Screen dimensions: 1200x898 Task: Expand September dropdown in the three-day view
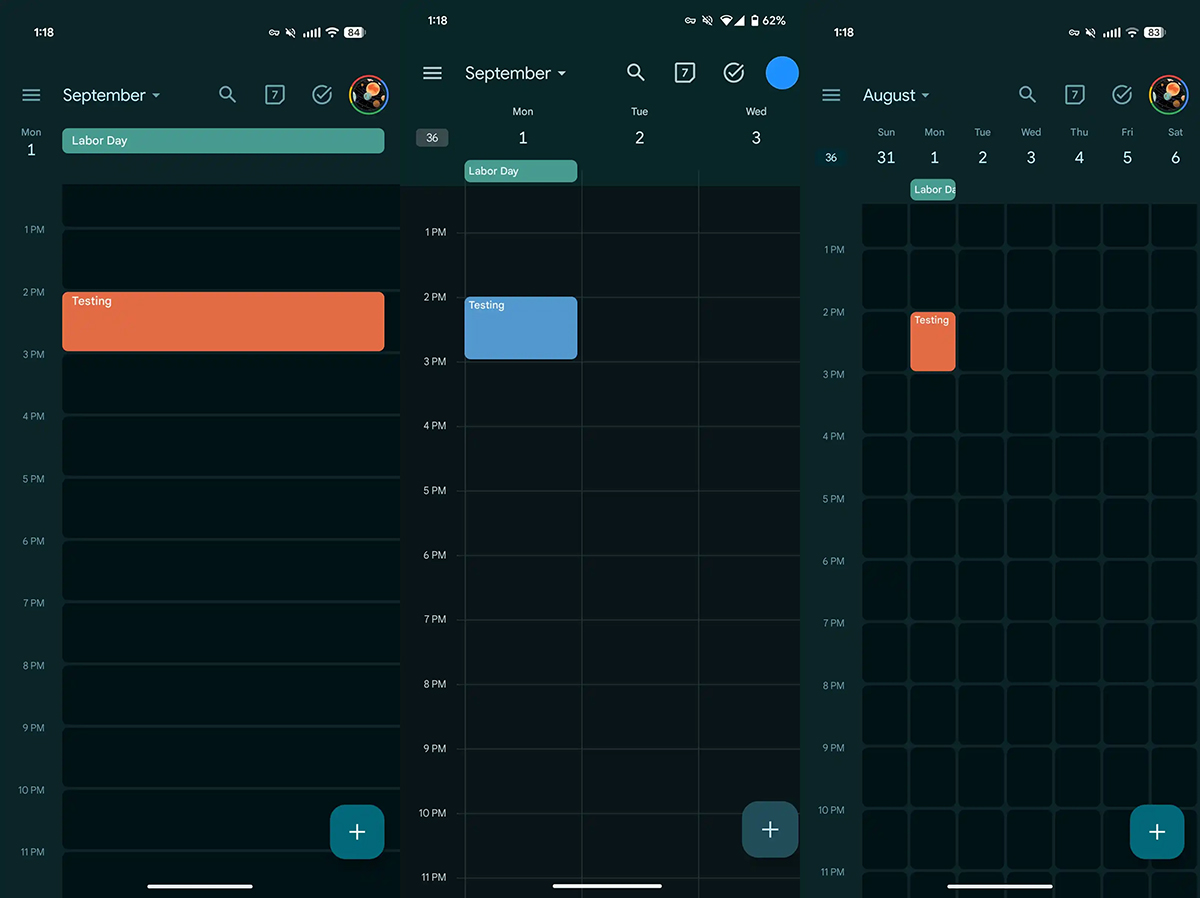(x=515, y=73)
